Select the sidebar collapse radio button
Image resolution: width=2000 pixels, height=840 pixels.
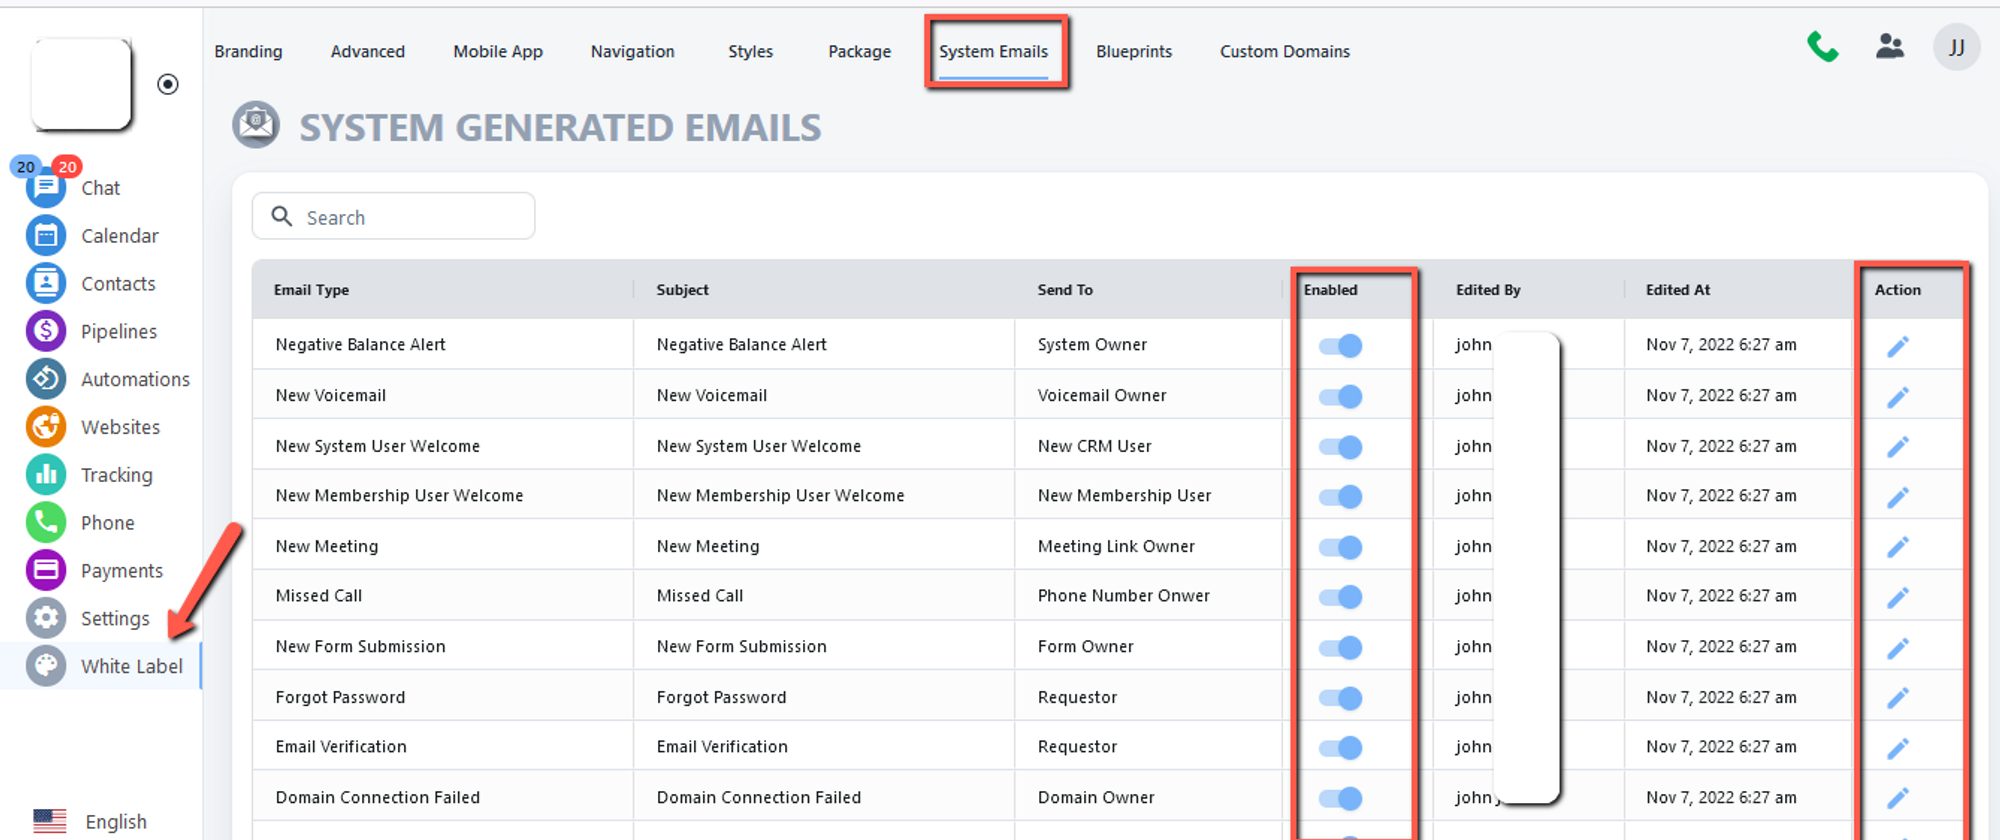pyautogui.click(x=168, y=84)
